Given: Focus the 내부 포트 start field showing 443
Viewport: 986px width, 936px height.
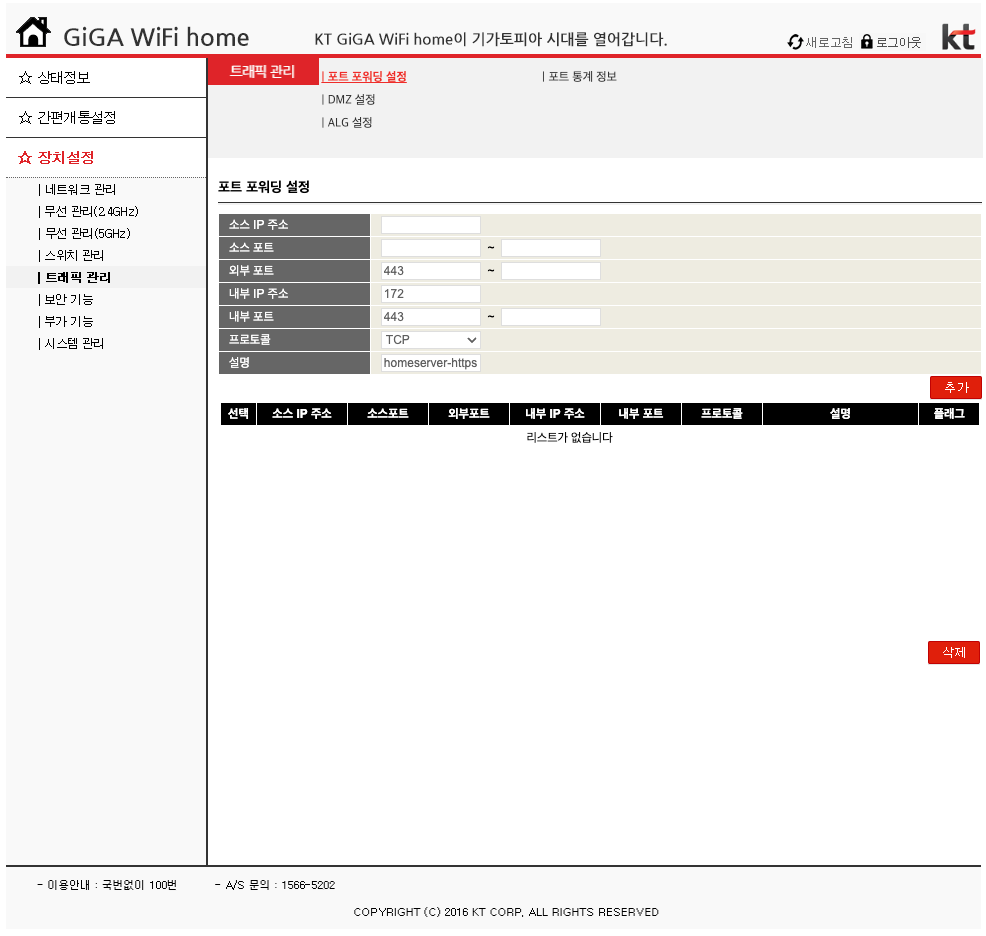Looking at the screenshot, I should click(x=431, y=317).
